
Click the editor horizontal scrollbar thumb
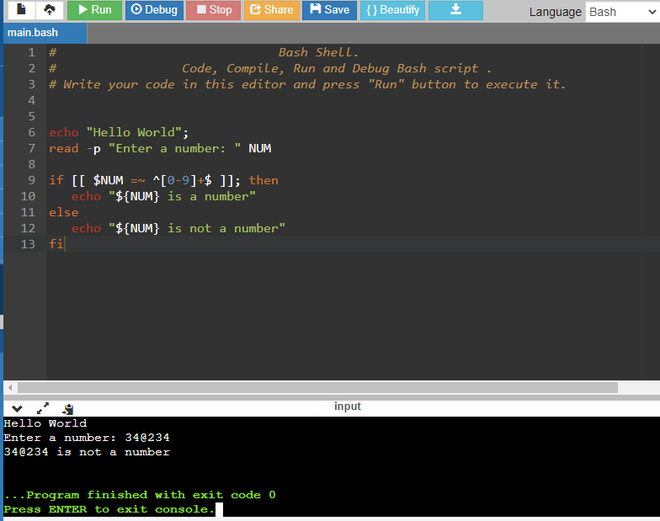(x=318, y=388)
